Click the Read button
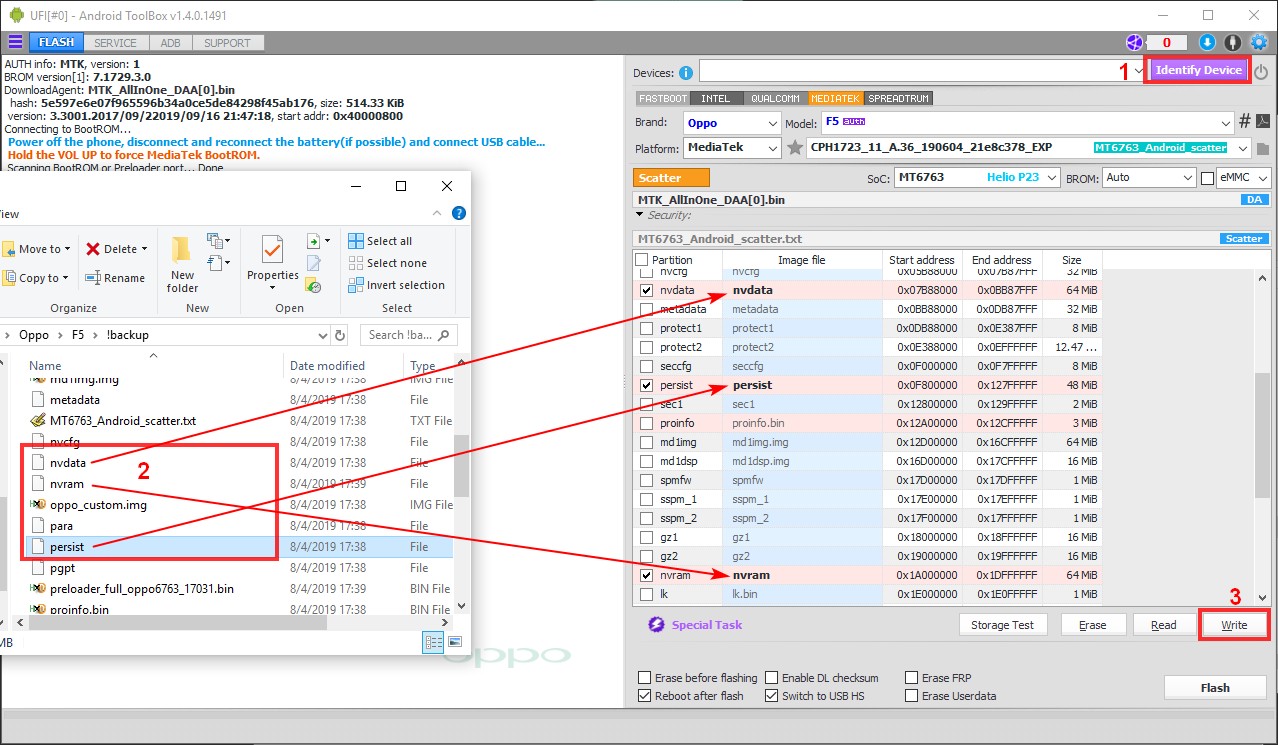Screen dimensions: 1278x745 (1163, 624)
